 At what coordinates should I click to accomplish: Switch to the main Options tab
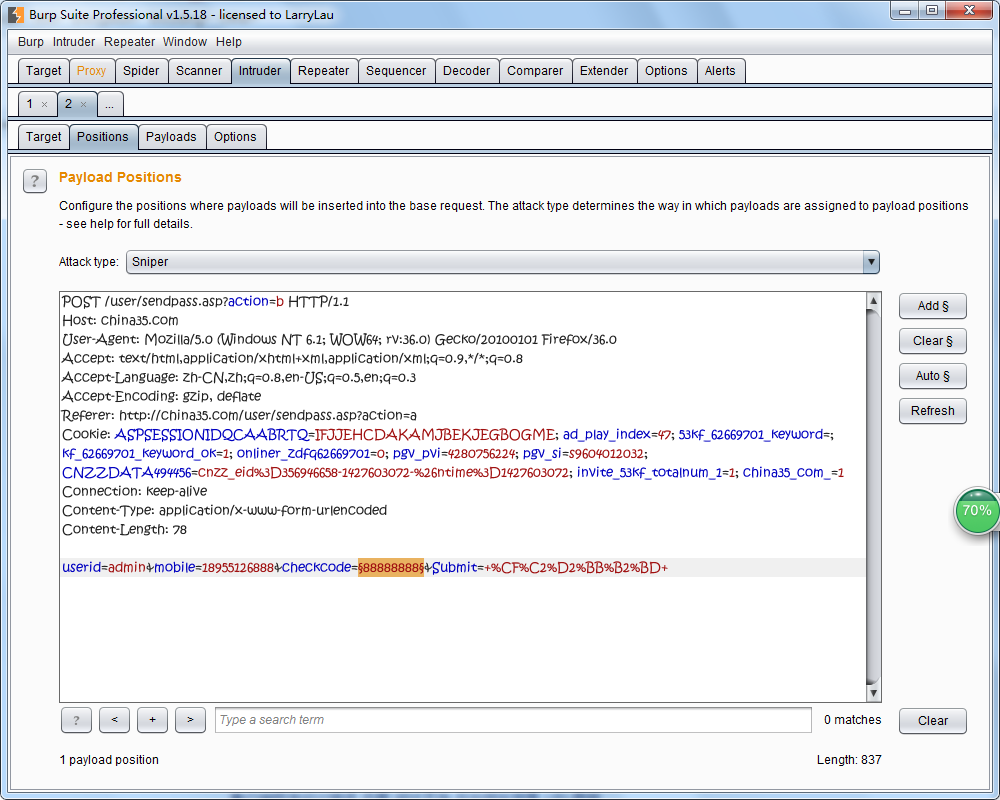(666, 71)
